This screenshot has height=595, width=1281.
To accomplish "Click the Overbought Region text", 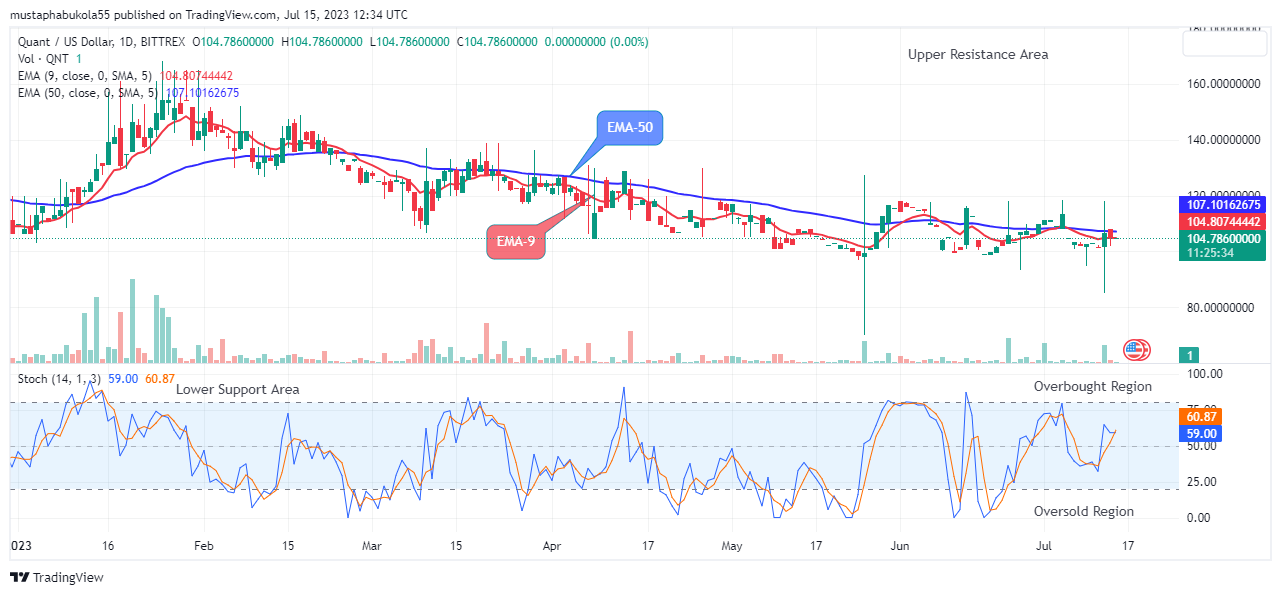I will point(1093,386).
